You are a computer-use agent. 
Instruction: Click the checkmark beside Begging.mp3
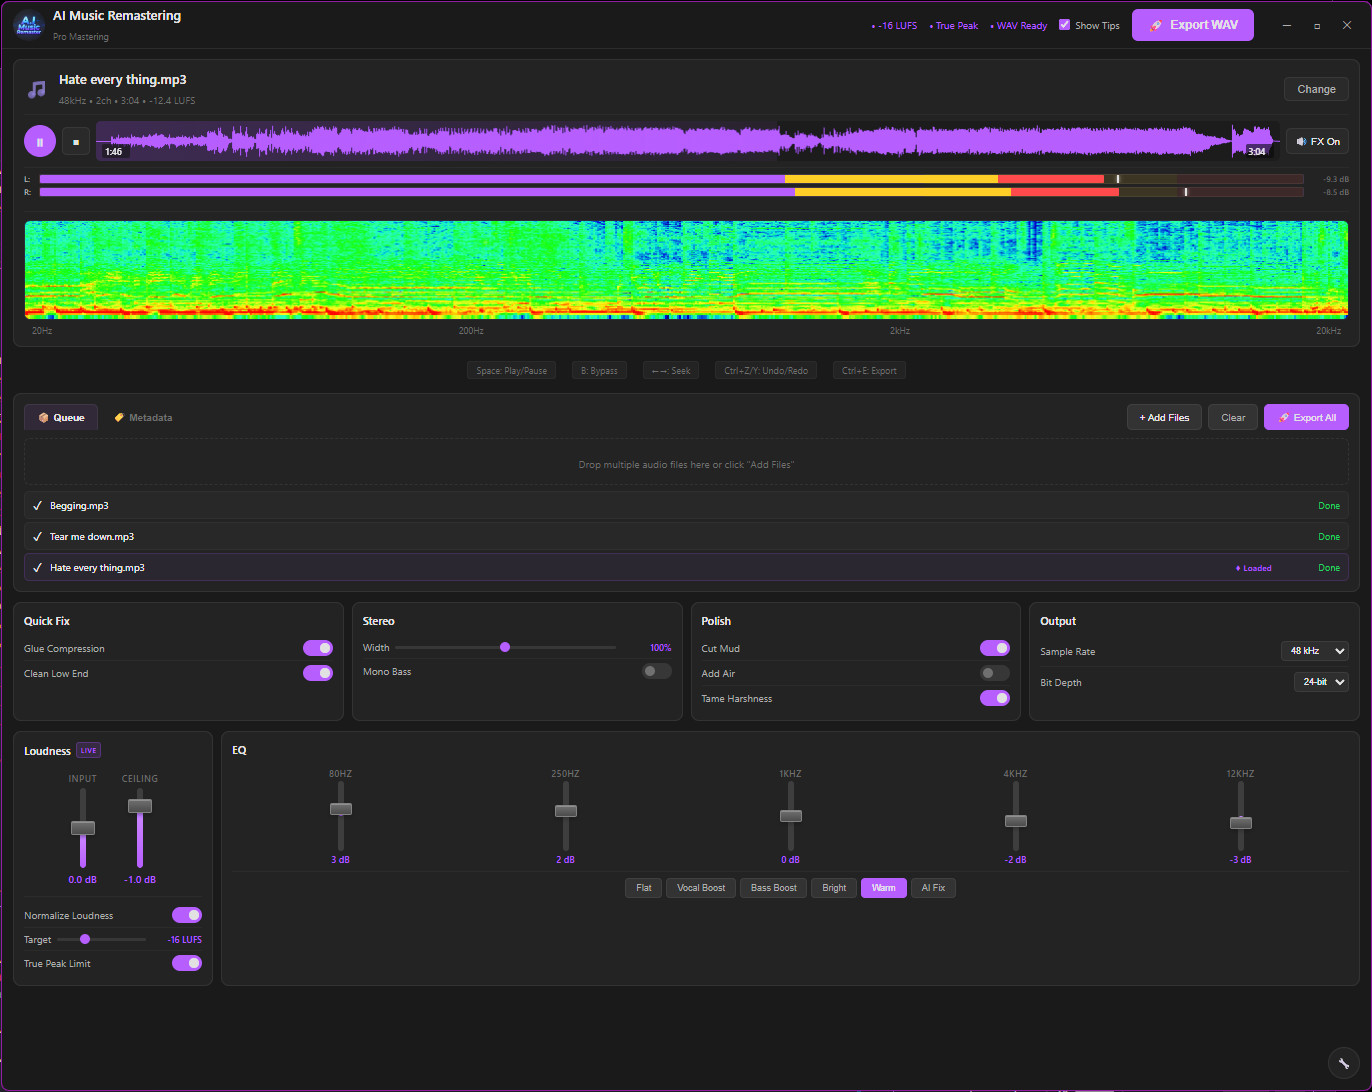[x=37, y=506]
